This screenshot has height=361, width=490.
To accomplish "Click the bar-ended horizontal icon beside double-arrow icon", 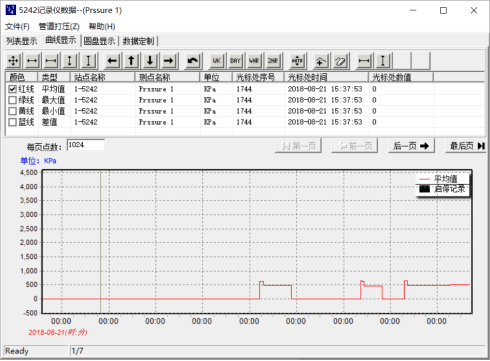I will pos(51,61).
